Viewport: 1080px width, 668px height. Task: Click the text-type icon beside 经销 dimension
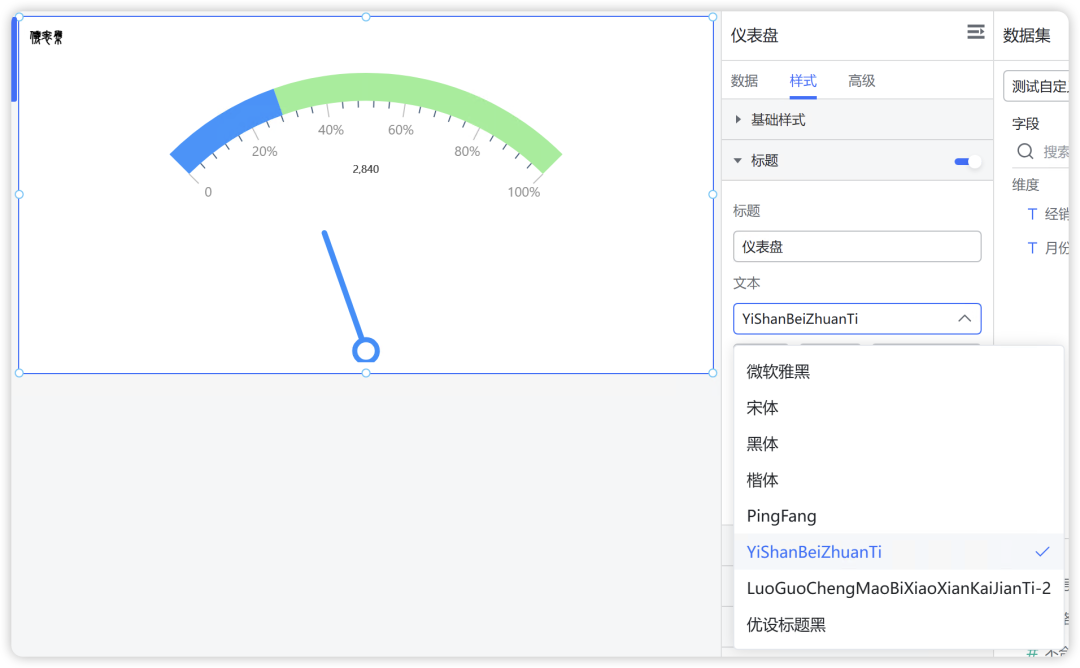click(x=1032, y=214)
